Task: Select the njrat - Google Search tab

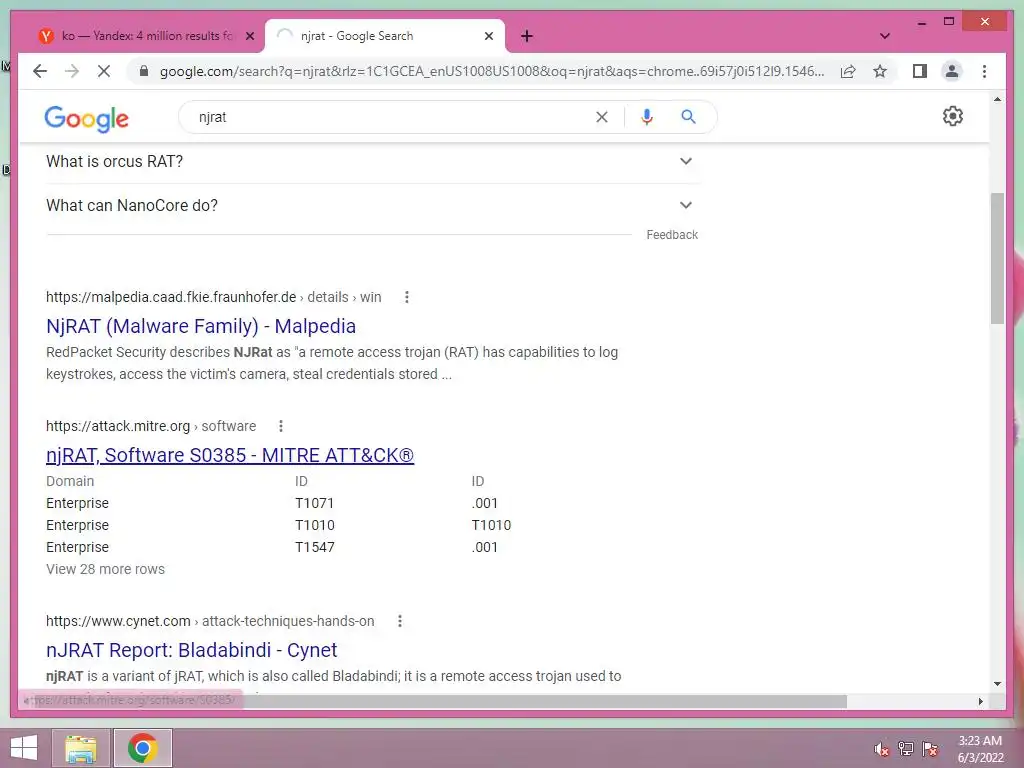Action: [385, 36]
